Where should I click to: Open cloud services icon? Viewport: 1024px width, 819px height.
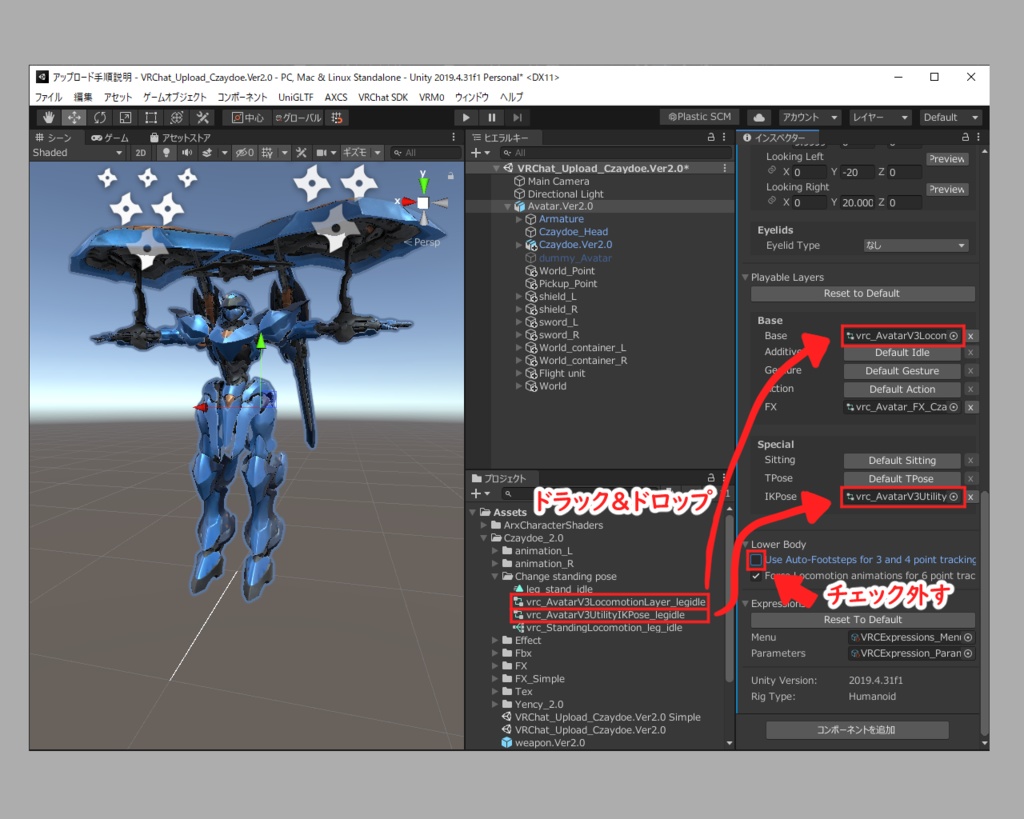[x=759, y=118]
